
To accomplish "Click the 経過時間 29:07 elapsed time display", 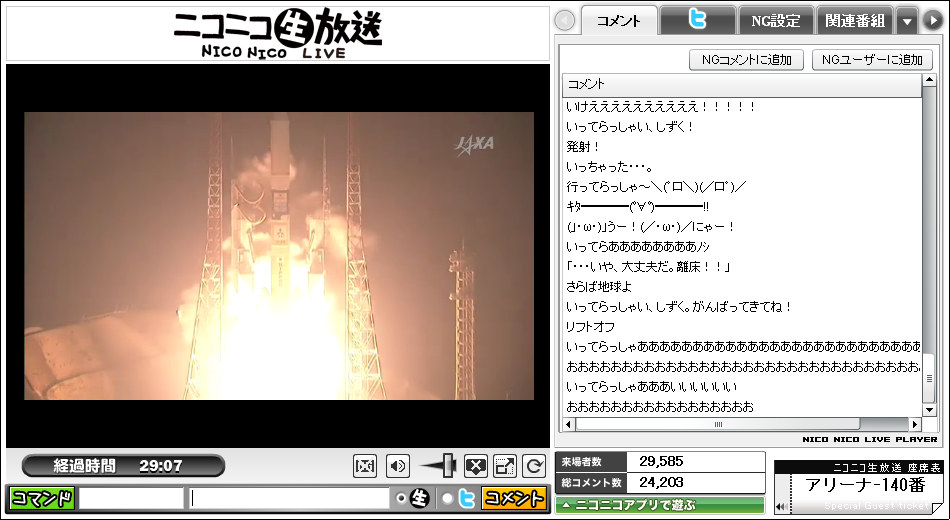I will [123, 465].
